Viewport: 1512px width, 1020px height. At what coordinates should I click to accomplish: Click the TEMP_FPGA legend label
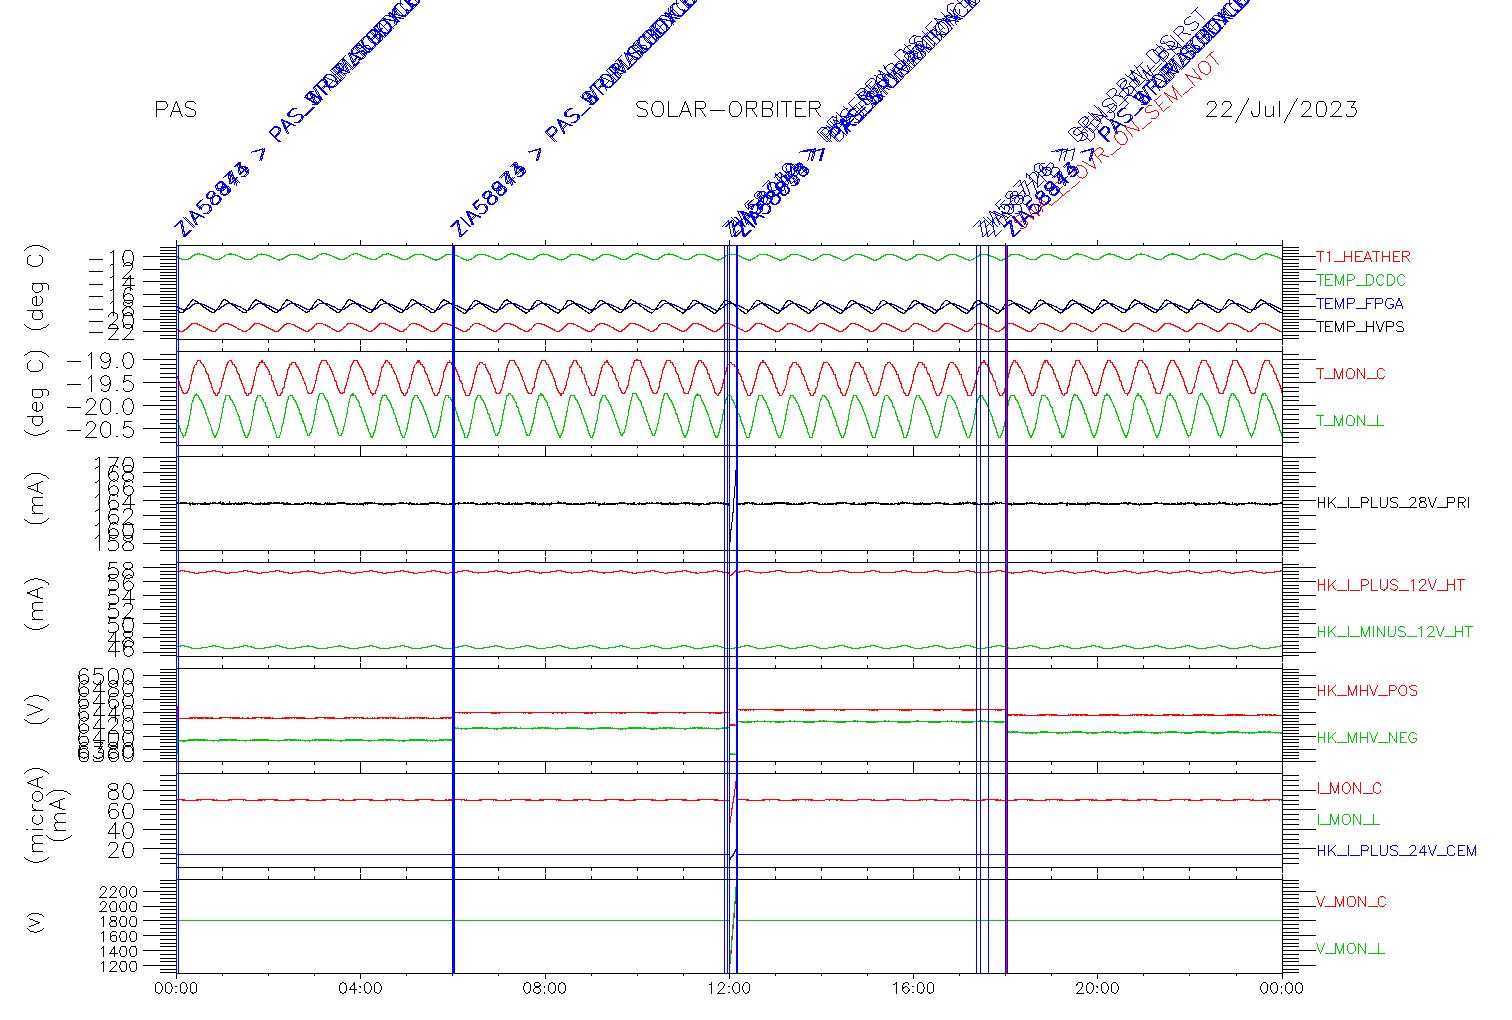(1360, 304)
